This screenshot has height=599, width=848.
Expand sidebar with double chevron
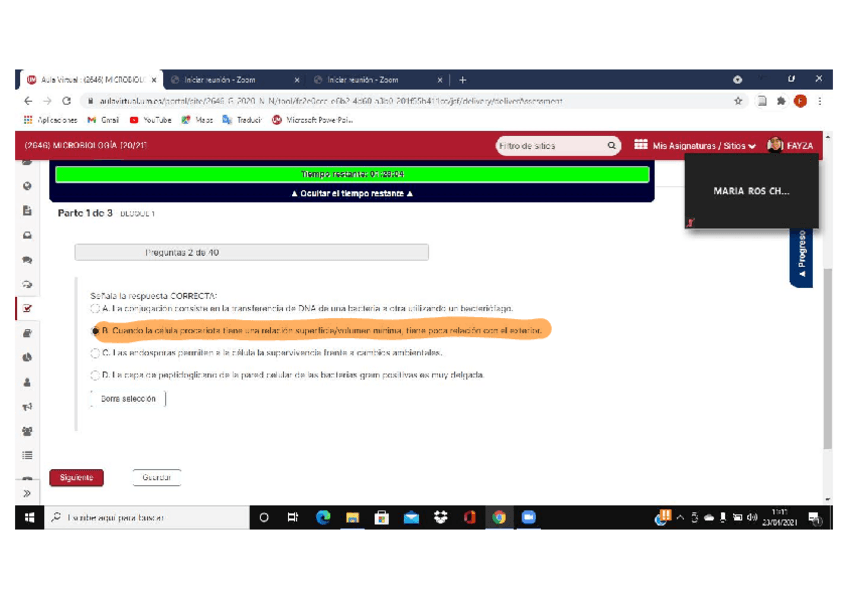pyautogui.click(x=27, y=493)
